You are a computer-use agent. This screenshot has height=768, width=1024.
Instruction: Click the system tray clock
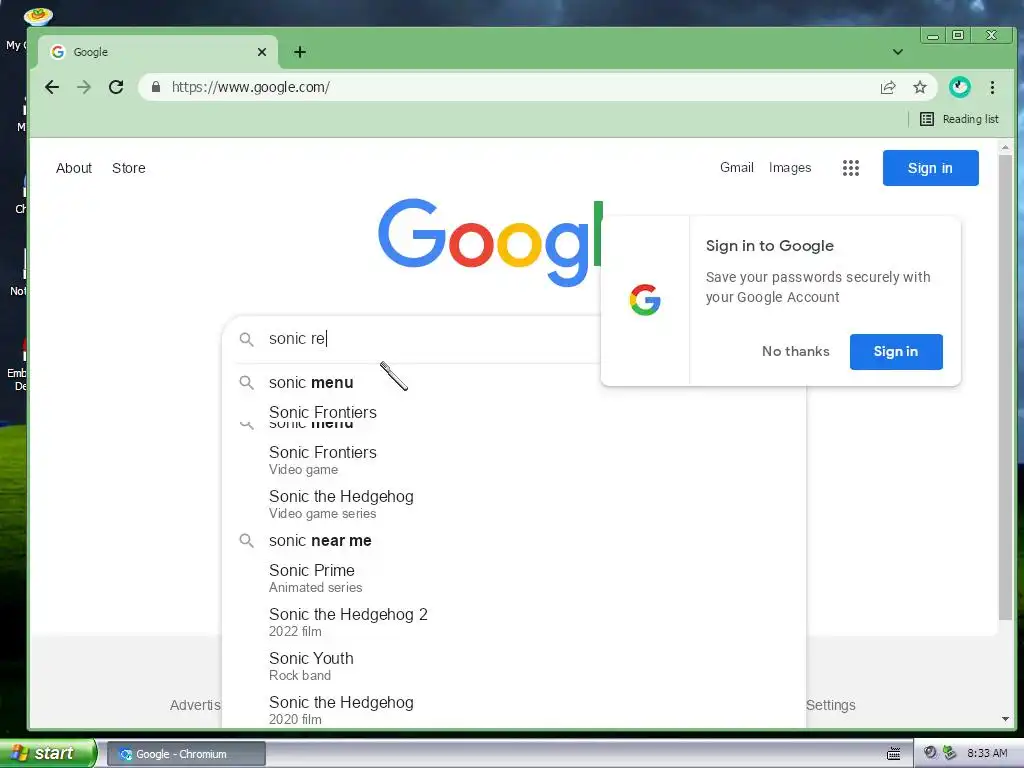click(987, 753)
